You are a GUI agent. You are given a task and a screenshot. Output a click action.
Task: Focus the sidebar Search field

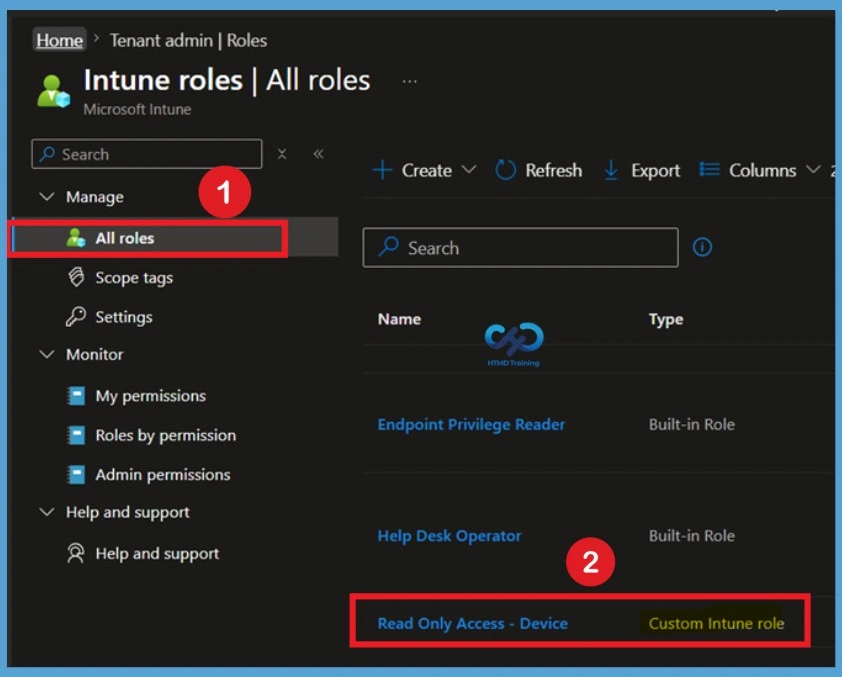click(x=147, y=154)
